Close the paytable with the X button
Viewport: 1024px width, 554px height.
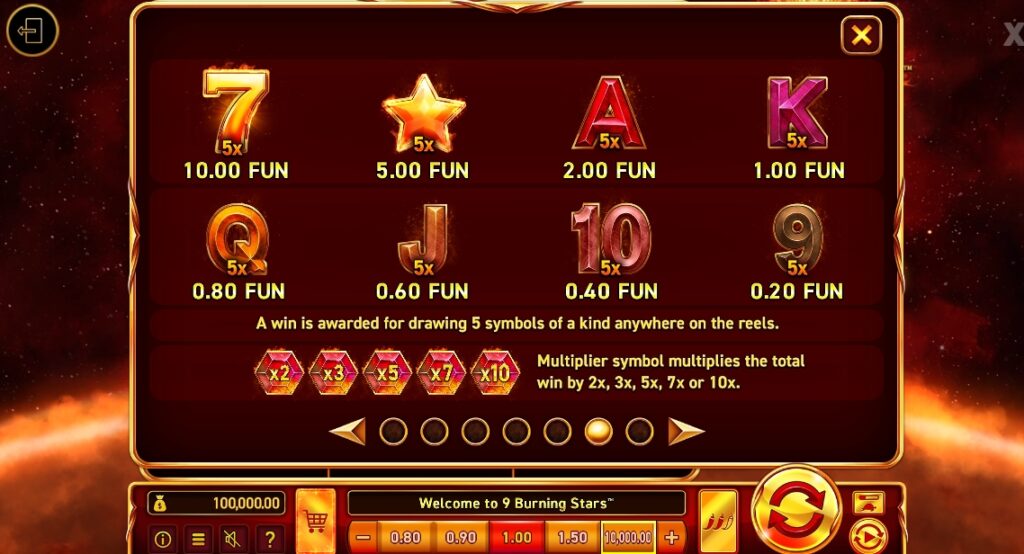point(861,35)
